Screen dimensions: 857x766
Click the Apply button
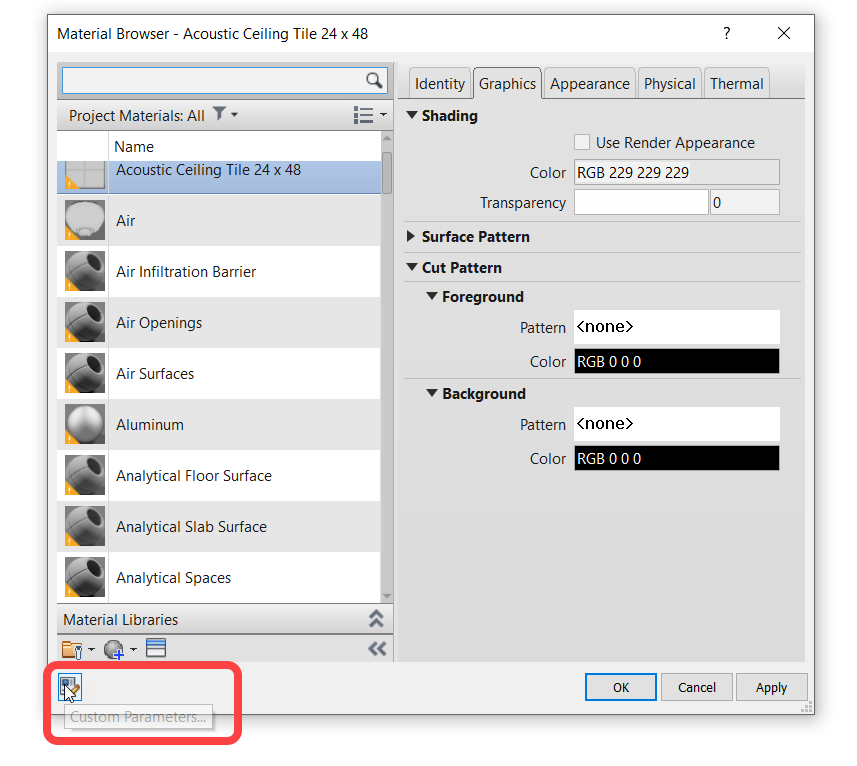tap(771, 687)
